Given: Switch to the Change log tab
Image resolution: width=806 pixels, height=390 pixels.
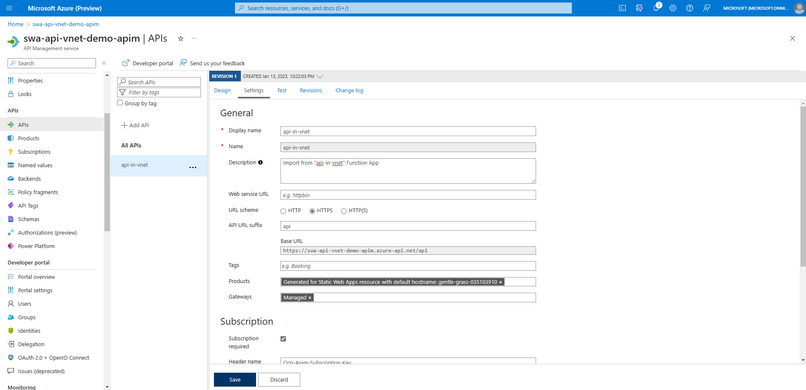Looking at the screenshot, I should [350, 90].
